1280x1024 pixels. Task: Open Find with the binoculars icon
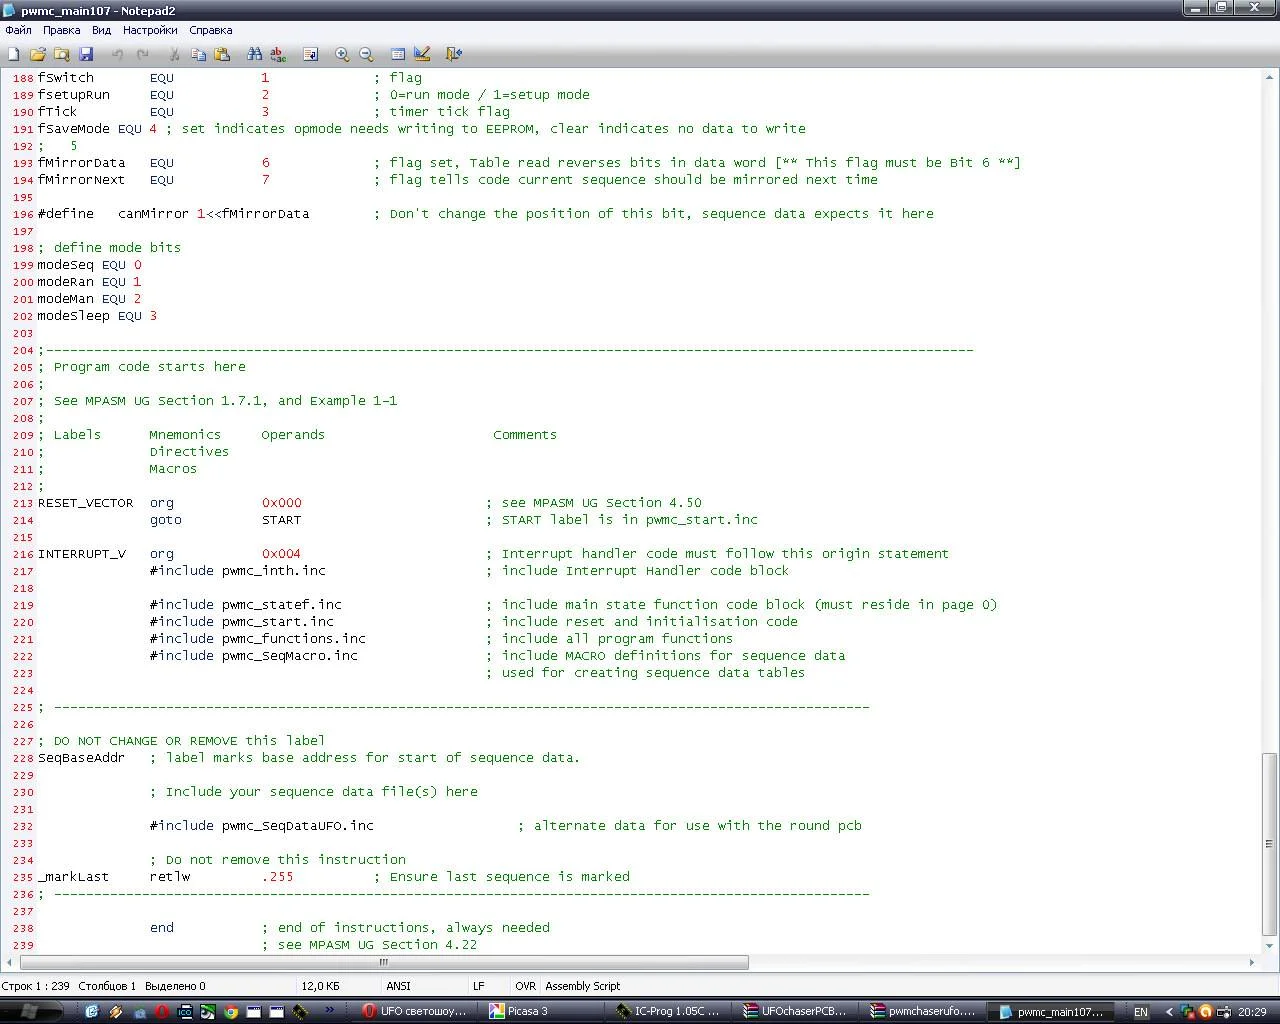click(x=254, y=54)
